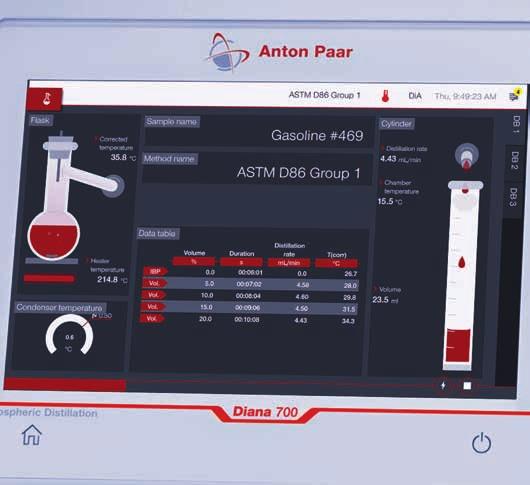Select the 'Vol.' tag of the 20.0 row
The height and width of the screenshot is (485, 530).
pos(152,318)
